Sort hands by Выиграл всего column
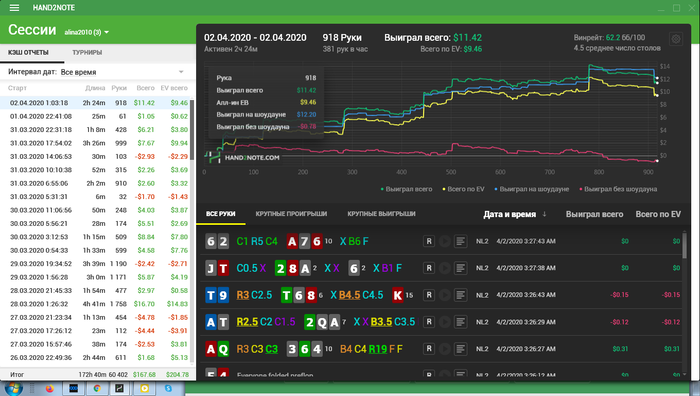This screenshot has width=700, height=396. pos(594,214)
